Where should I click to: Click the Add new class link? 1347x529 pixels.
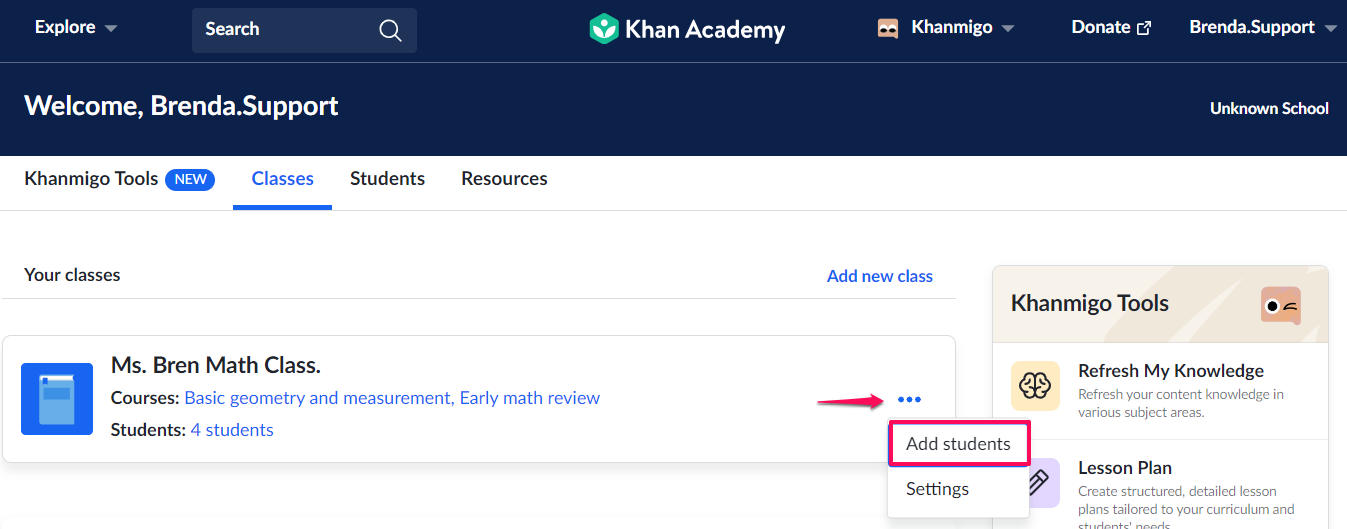pos(880,276)
